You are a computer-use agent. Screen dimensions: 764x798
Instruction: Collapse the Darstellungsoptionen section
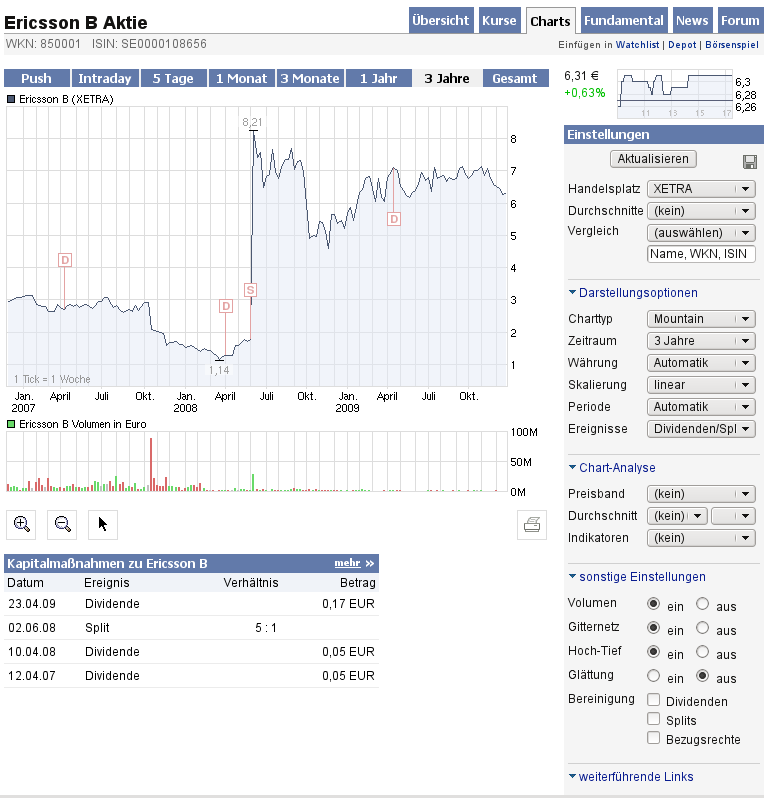(633, 293)
